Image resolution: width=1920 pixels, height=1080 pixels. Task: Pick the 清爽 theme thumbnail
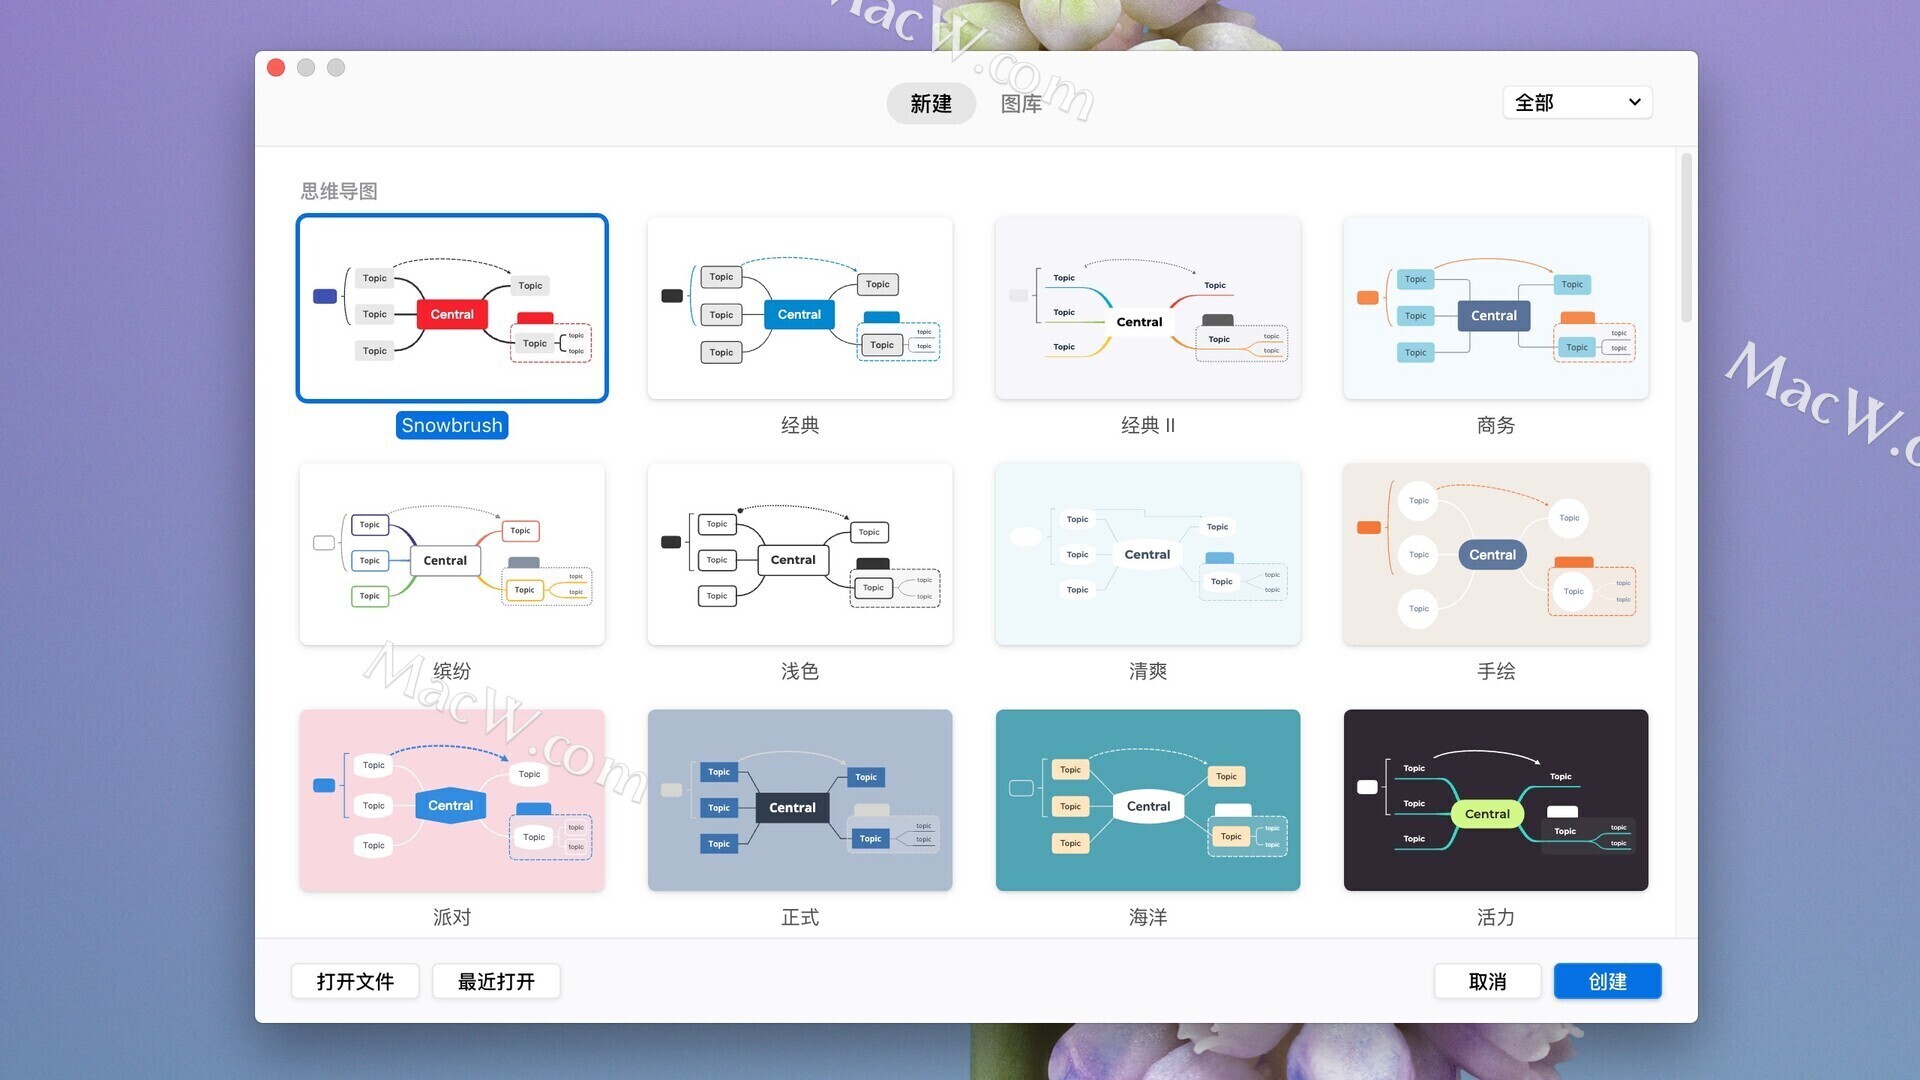coord(1148,554)
